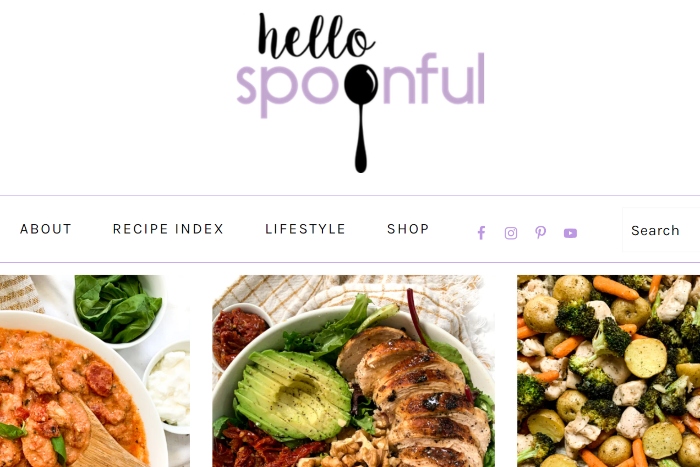Open the Facebook social icon
Viewport: 700px width, 467px height.
pyautogui.click(x=481, y=233)
